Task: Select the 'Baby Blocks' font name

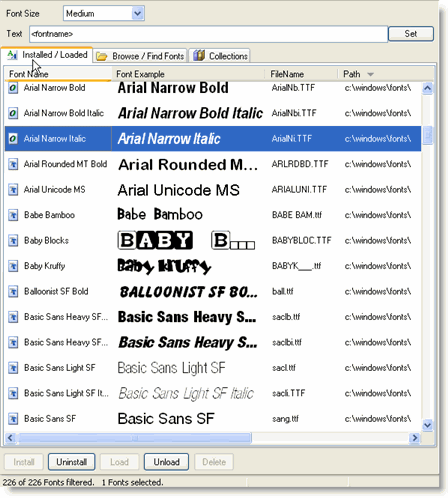Action: pyautogui.click(x=46, y=241)
